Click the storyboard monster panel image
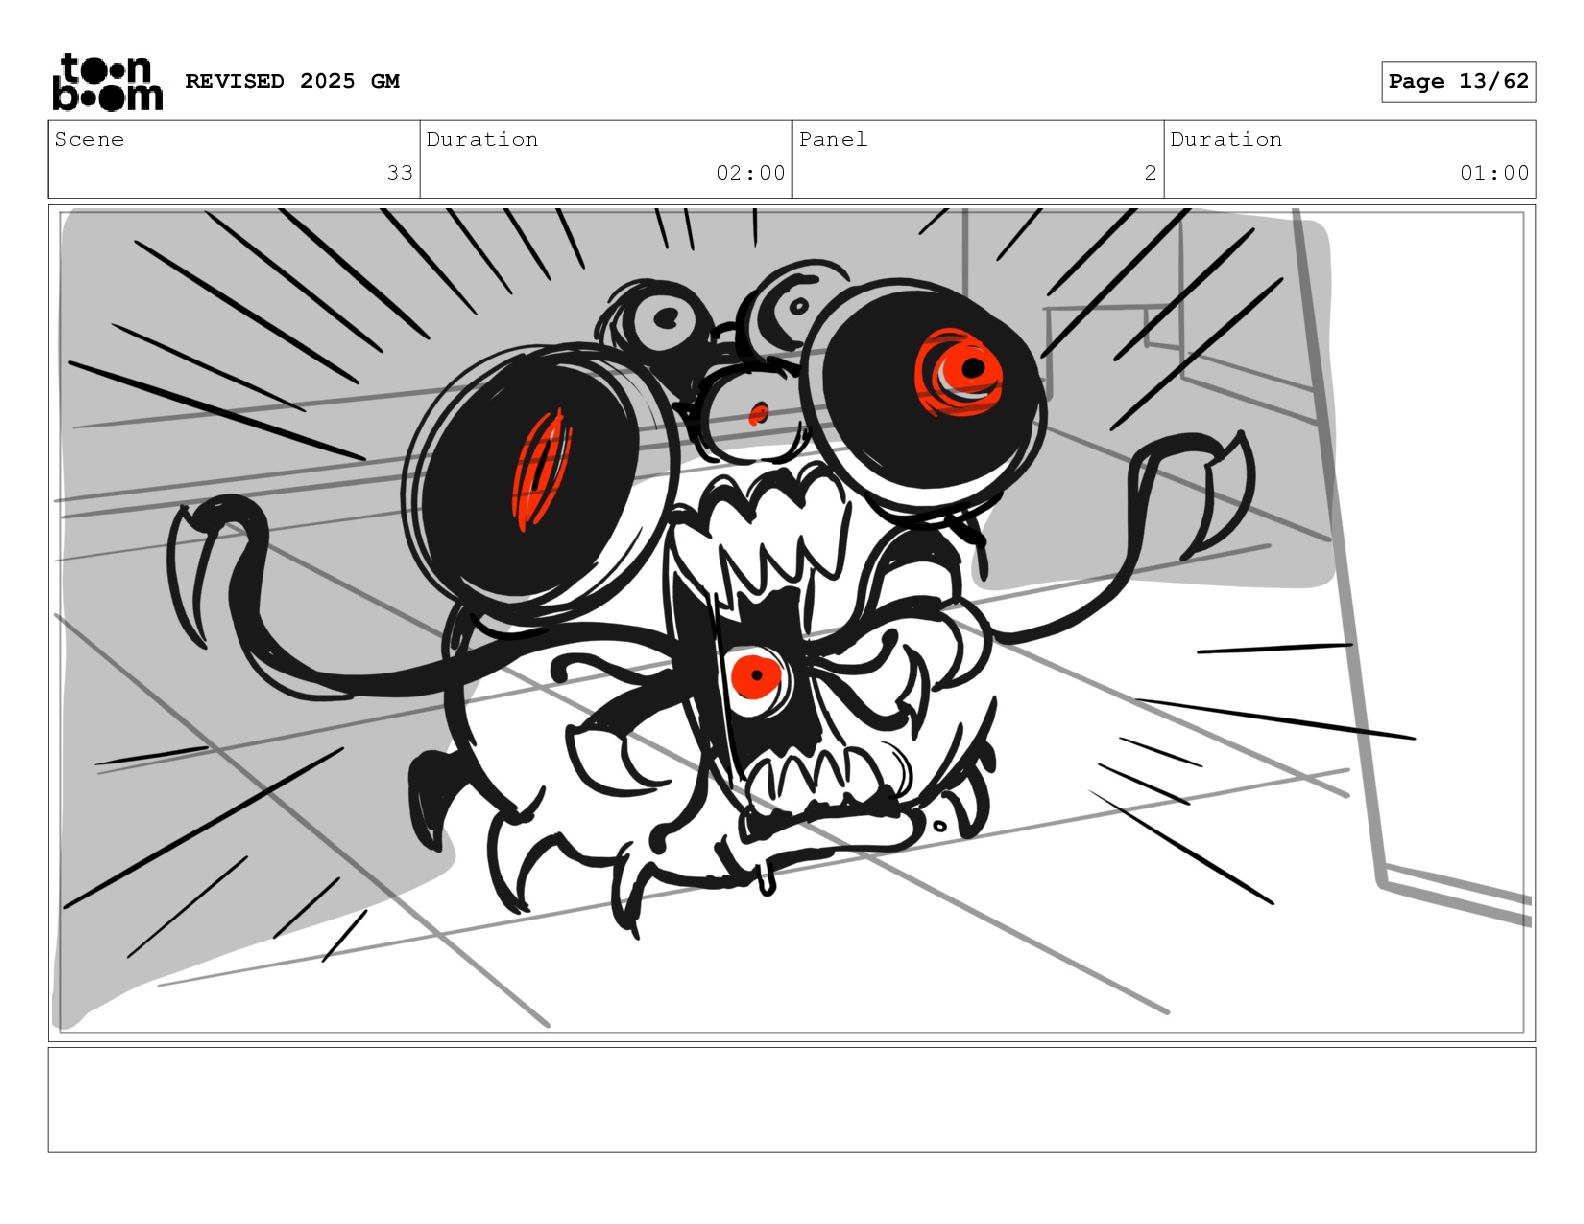The width and height of the screenshot is (1584, 1224). [792, 623]
